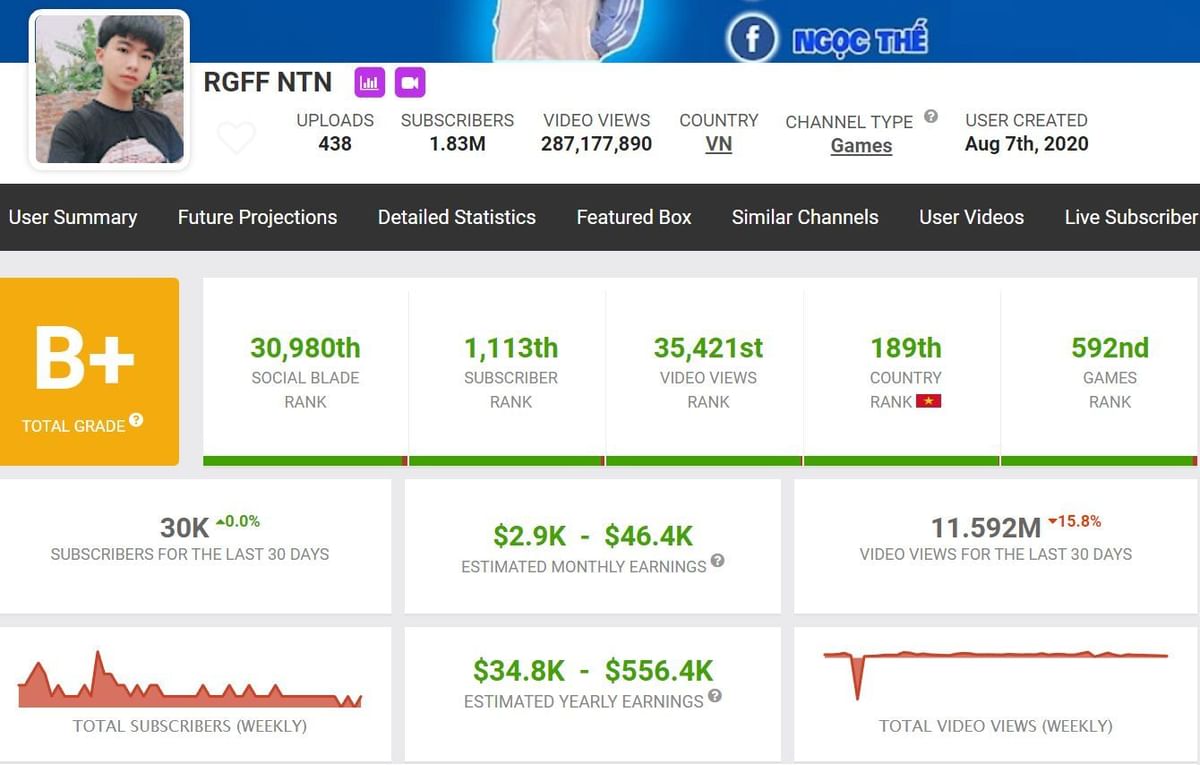The height and width of the screenshot is (765, 1200).
Task: Click the RGFF NTN profile picture
Action: [108, 90]
